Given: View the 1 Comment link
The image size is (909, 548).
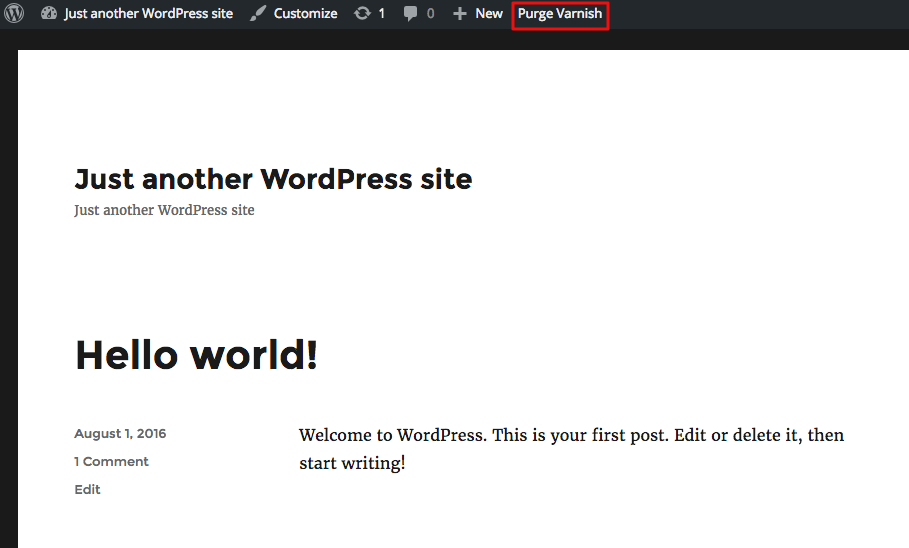Looking at the screenshot, I should point(111,462).
